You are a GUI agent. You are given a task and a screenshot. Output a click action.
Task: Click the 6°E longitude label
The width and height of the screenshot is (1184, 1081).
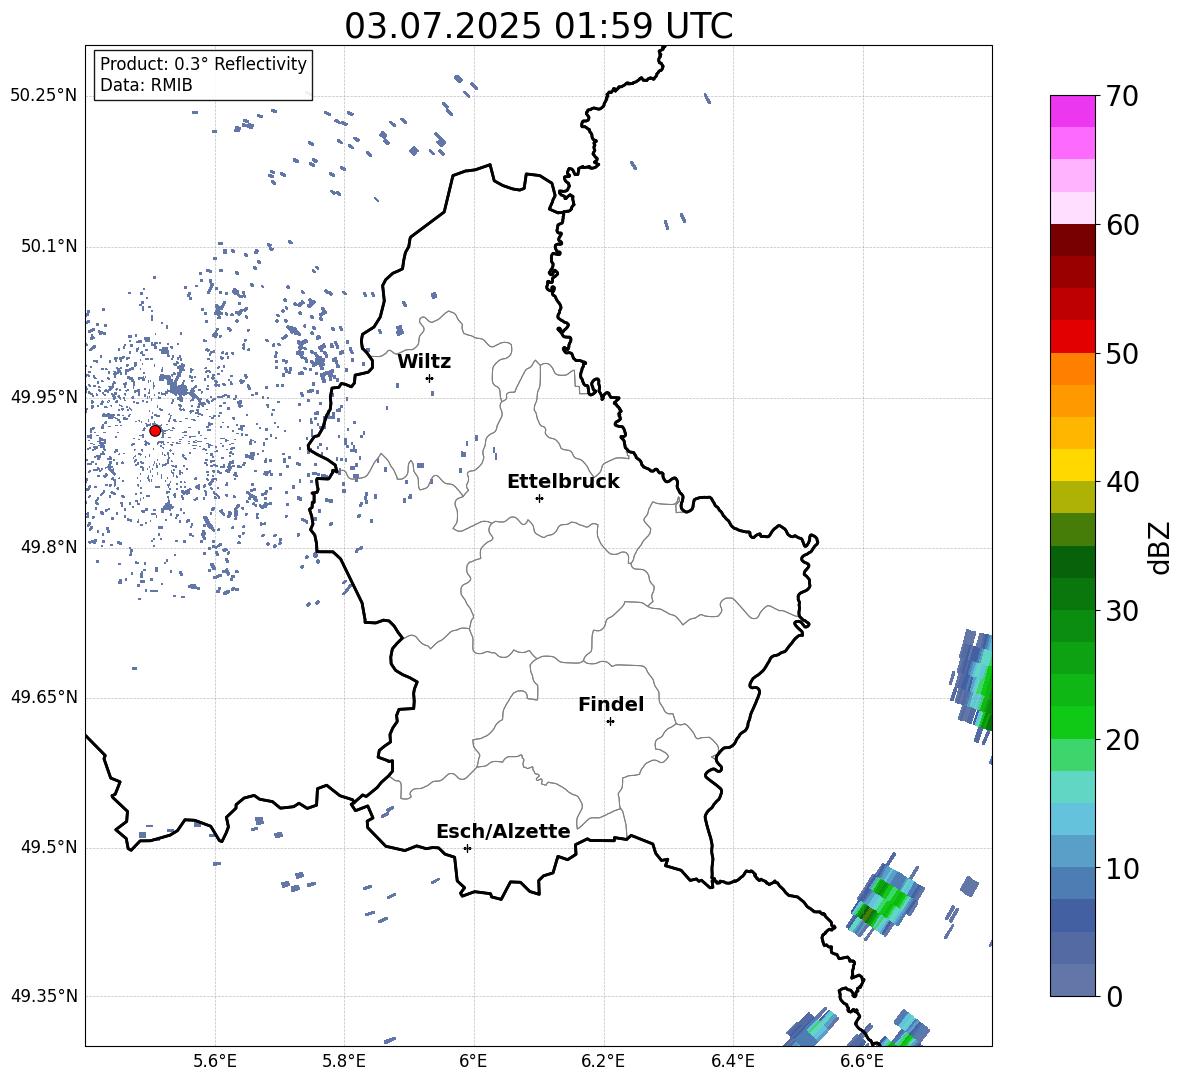coord(473,1062)
